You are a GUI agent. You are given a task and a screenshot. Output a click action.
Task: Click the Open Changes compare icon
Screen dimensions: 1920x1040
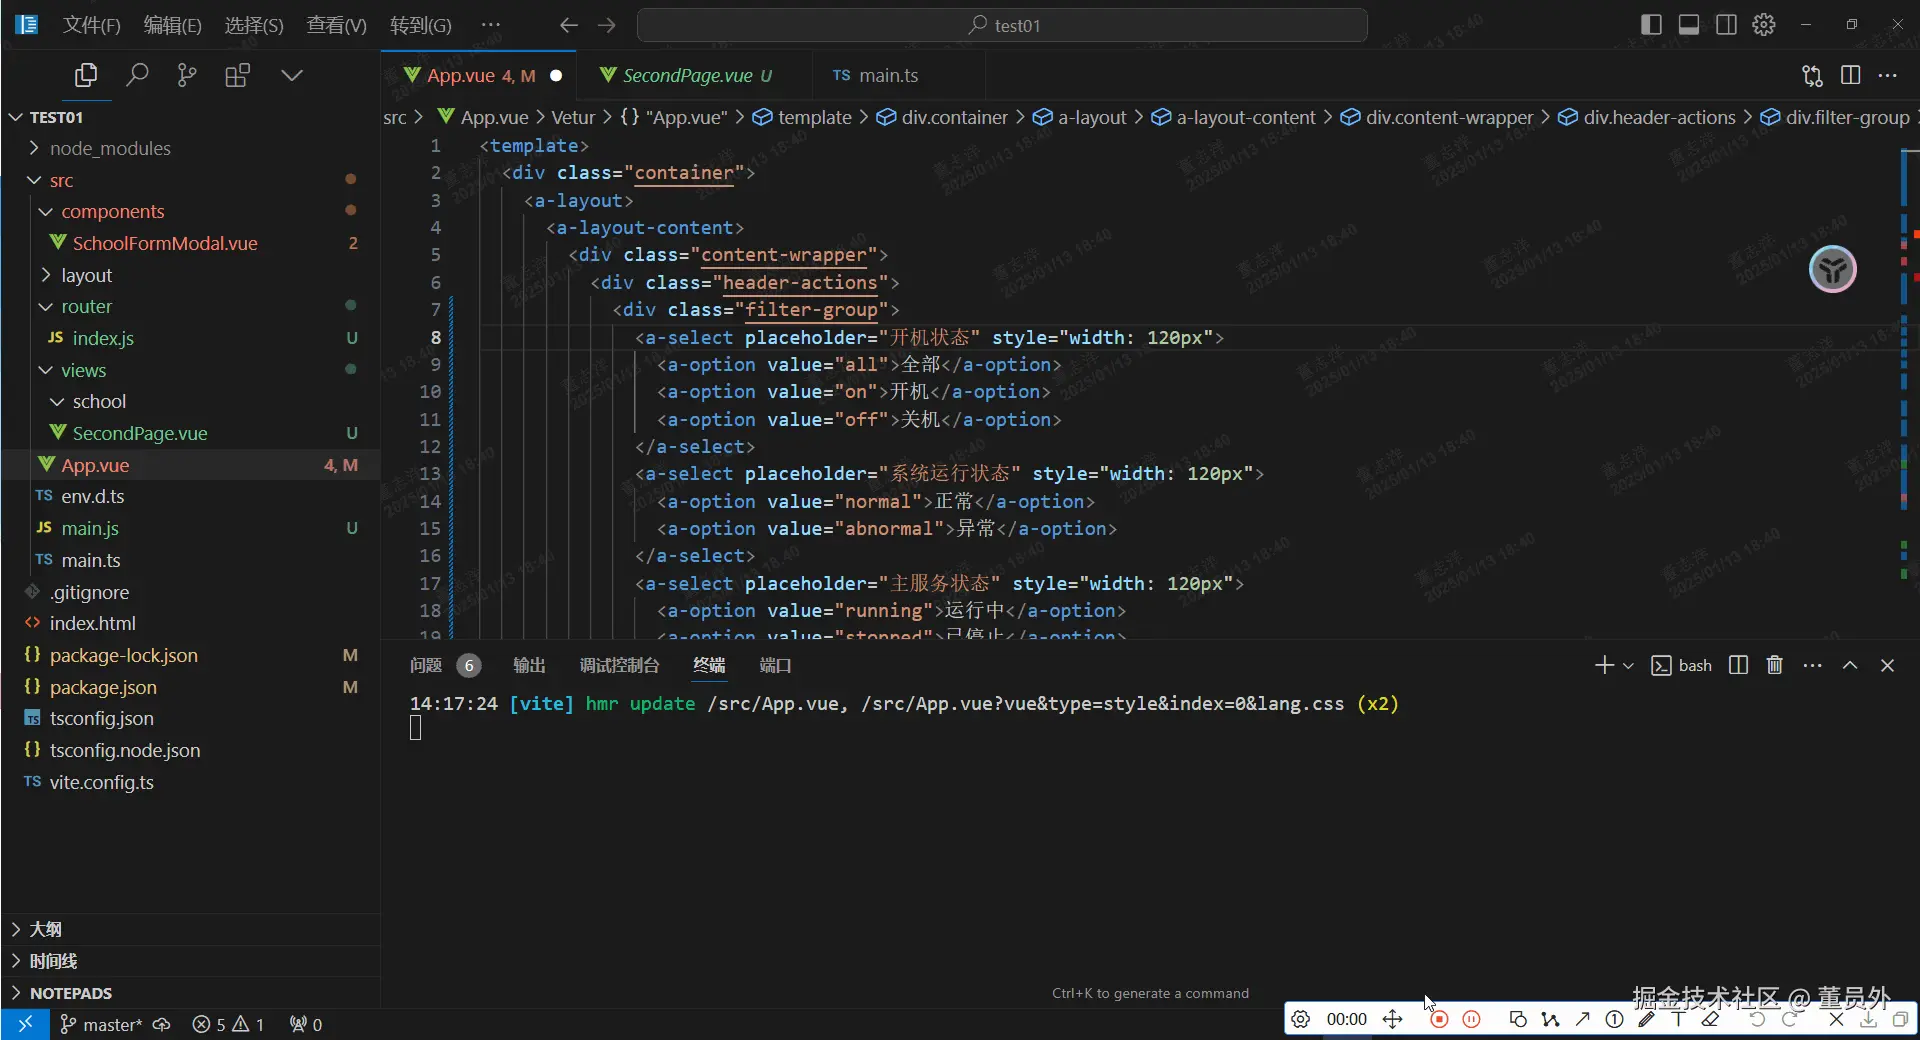click(x=1812, y=75)
